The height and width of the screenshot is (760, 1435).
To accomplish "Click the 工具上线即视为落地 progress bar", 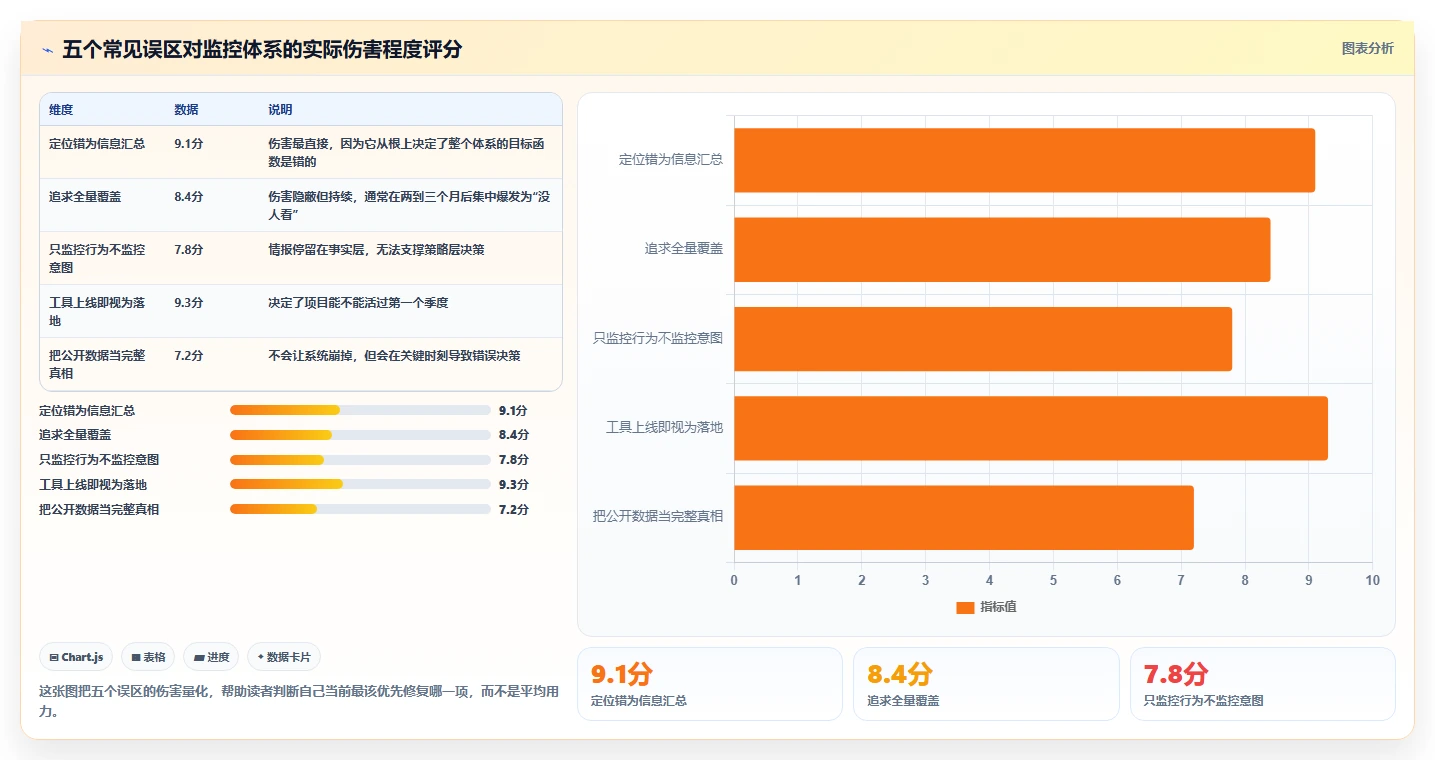I will click(x=360, y=484).
